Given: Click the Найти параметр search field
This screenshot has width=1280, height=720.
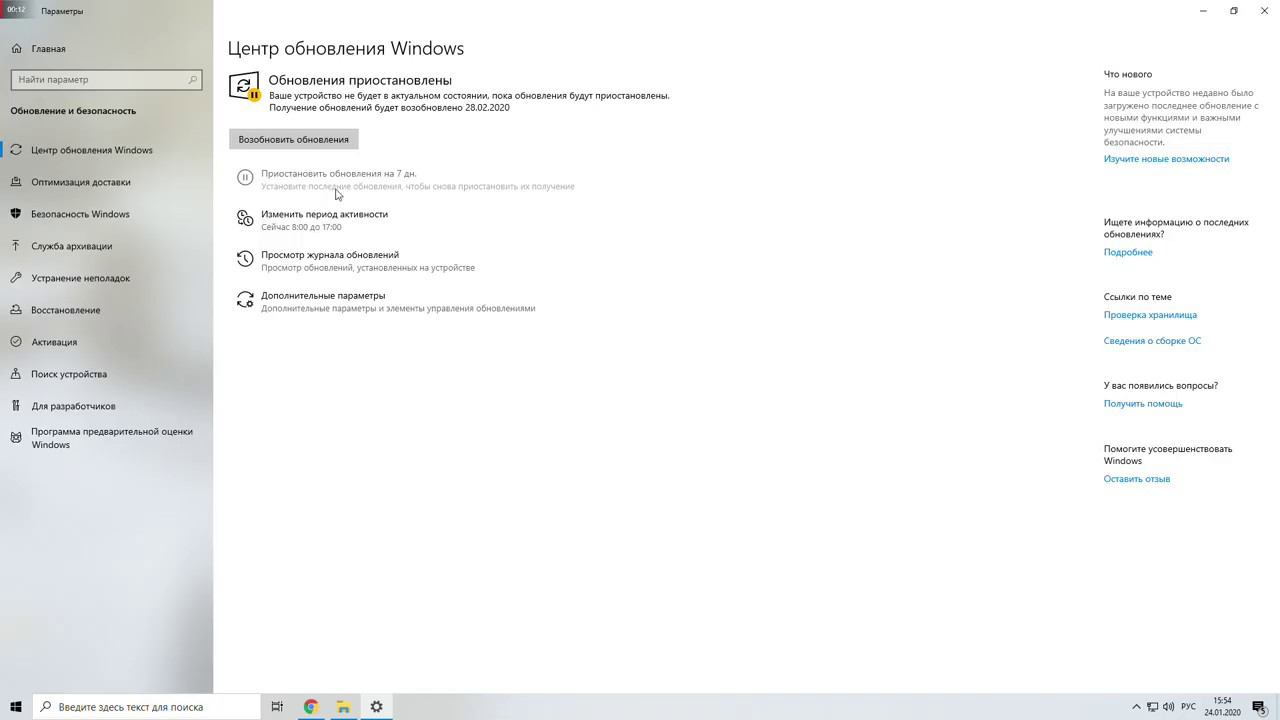Looking at the screenshot, I should tap(106, 79).
